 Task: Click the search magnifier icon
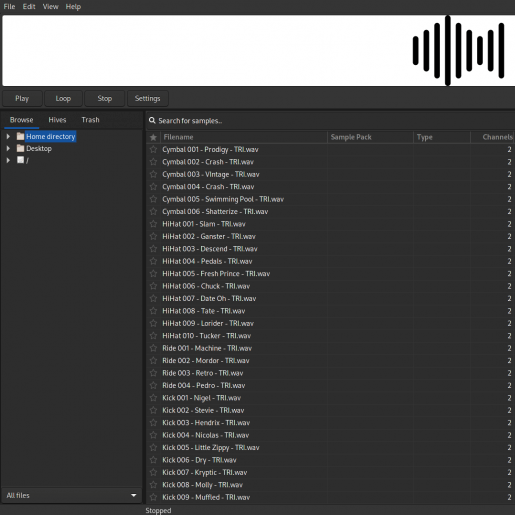(x=152, y=120)
